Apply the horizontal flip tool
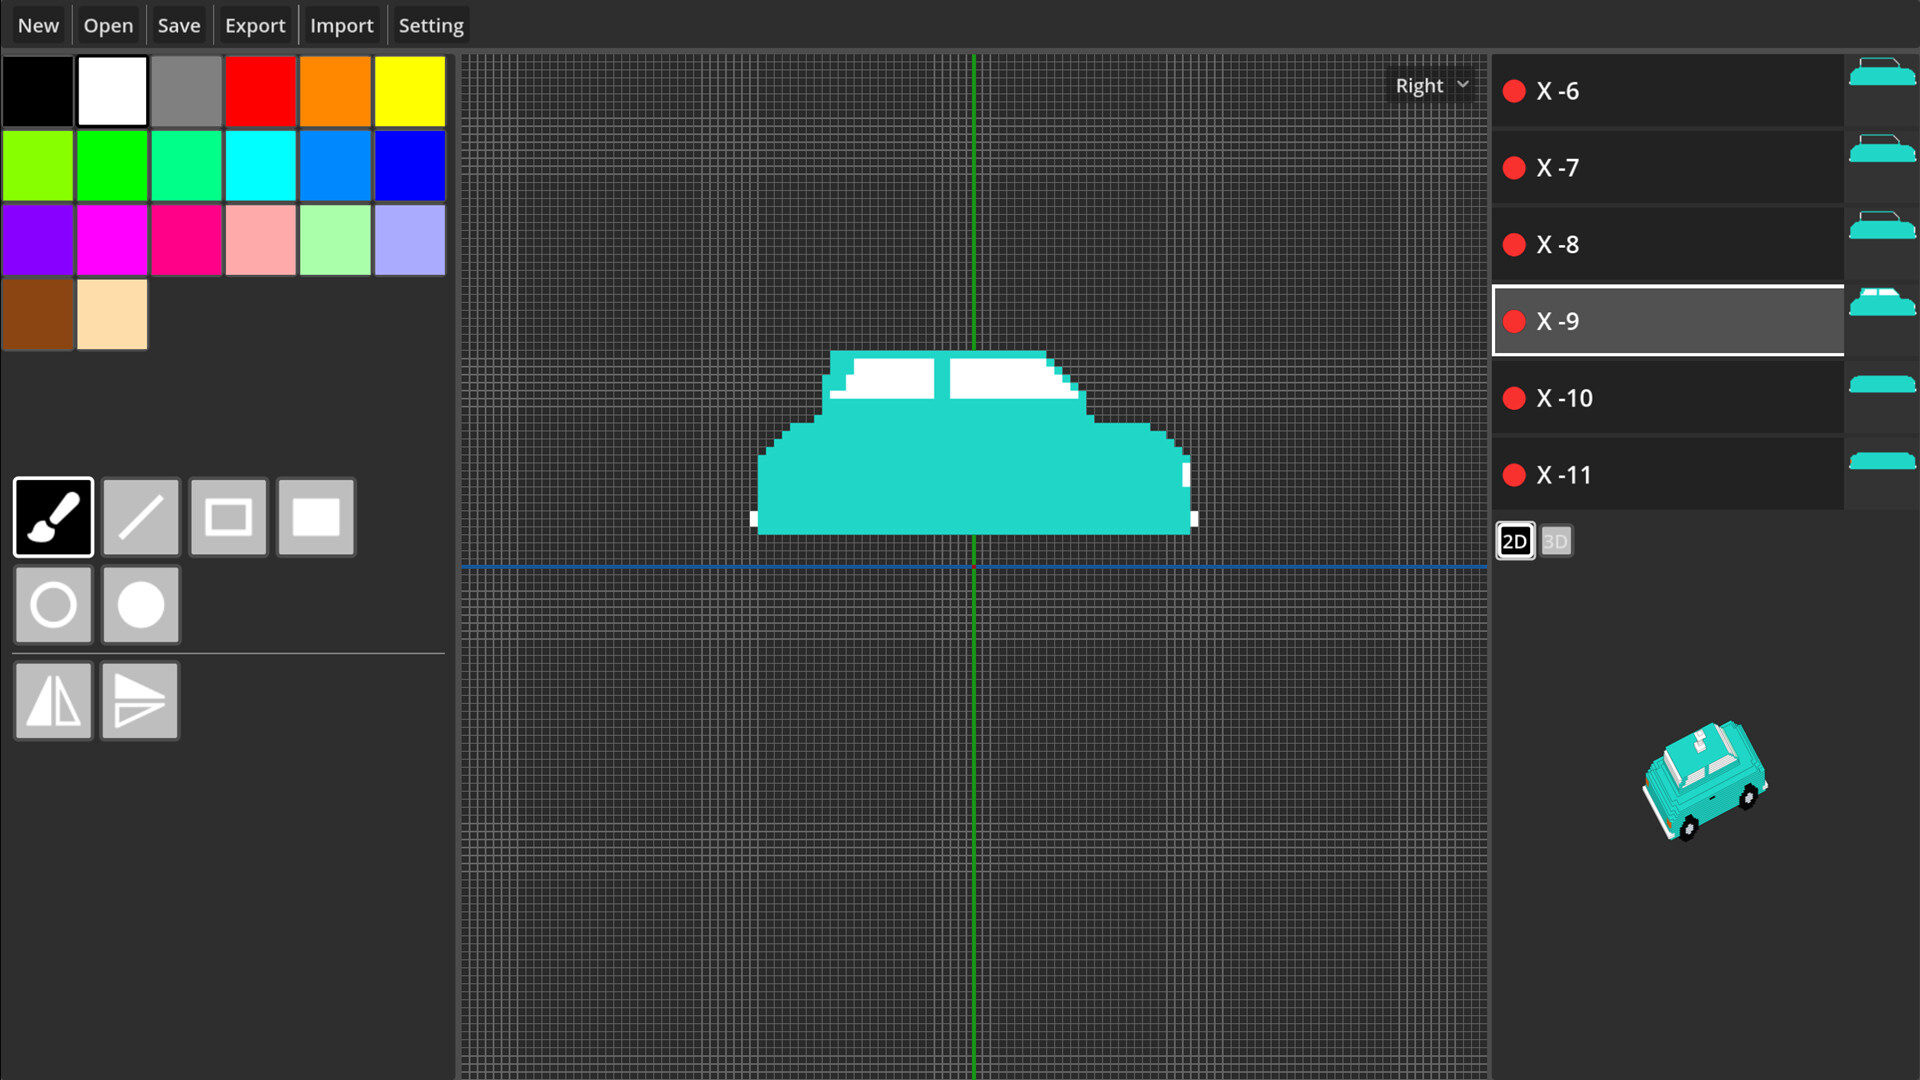 coord(53,700)
